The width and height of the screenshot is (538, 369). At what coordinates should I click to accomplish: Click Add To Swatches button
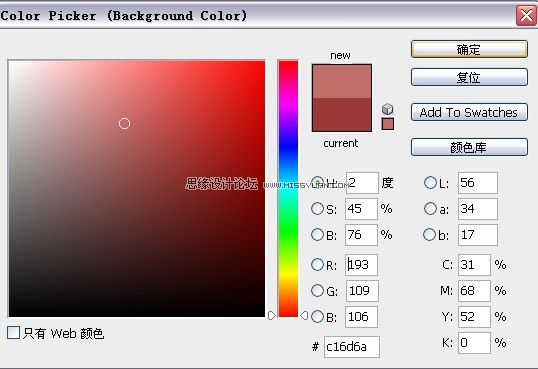pyautogui.click(x=469, y=112)
